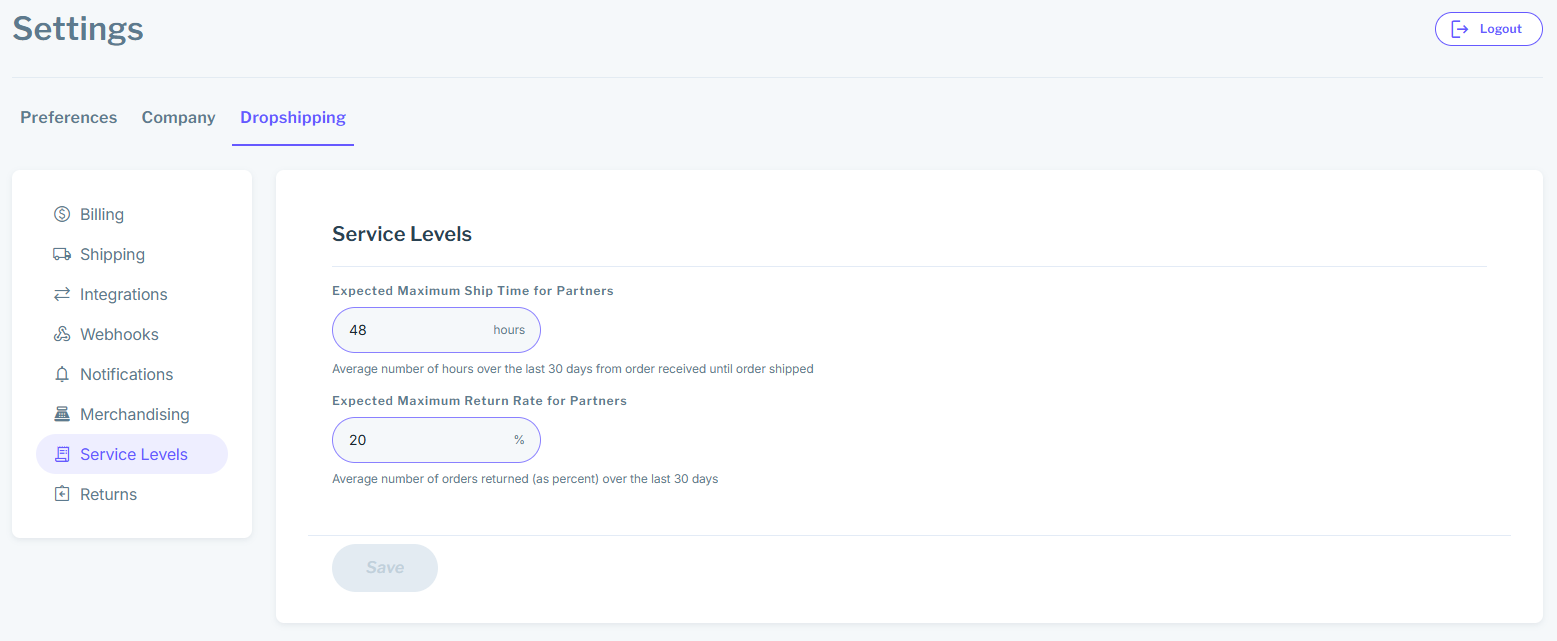Click the Integrations arrows icon

click(x=62, y=294)
